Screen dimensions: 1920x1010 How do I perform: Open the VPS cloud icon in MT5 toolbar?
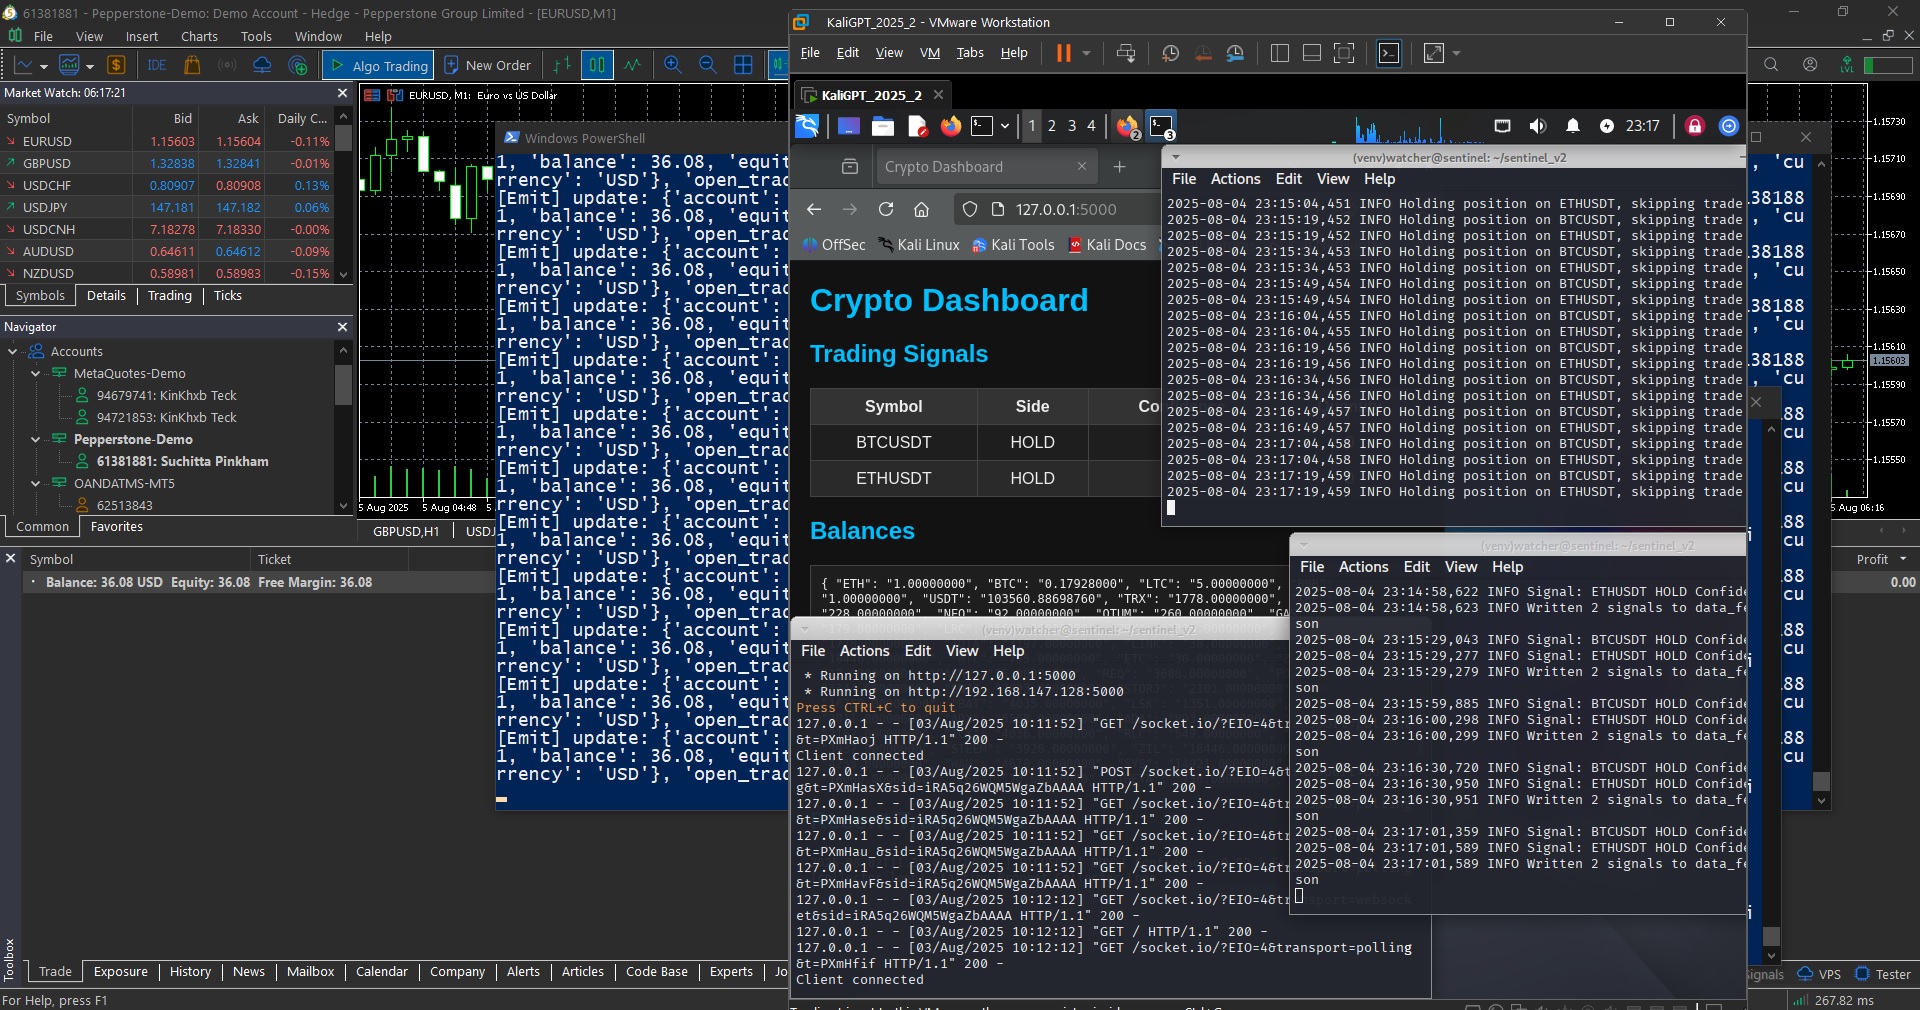262,65
